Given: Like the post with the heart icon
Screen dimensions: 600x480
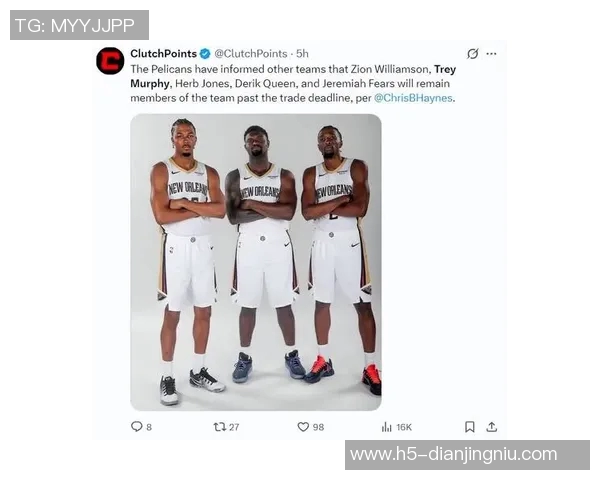Looking at the screenshot, I should click(x=303, y=427).
